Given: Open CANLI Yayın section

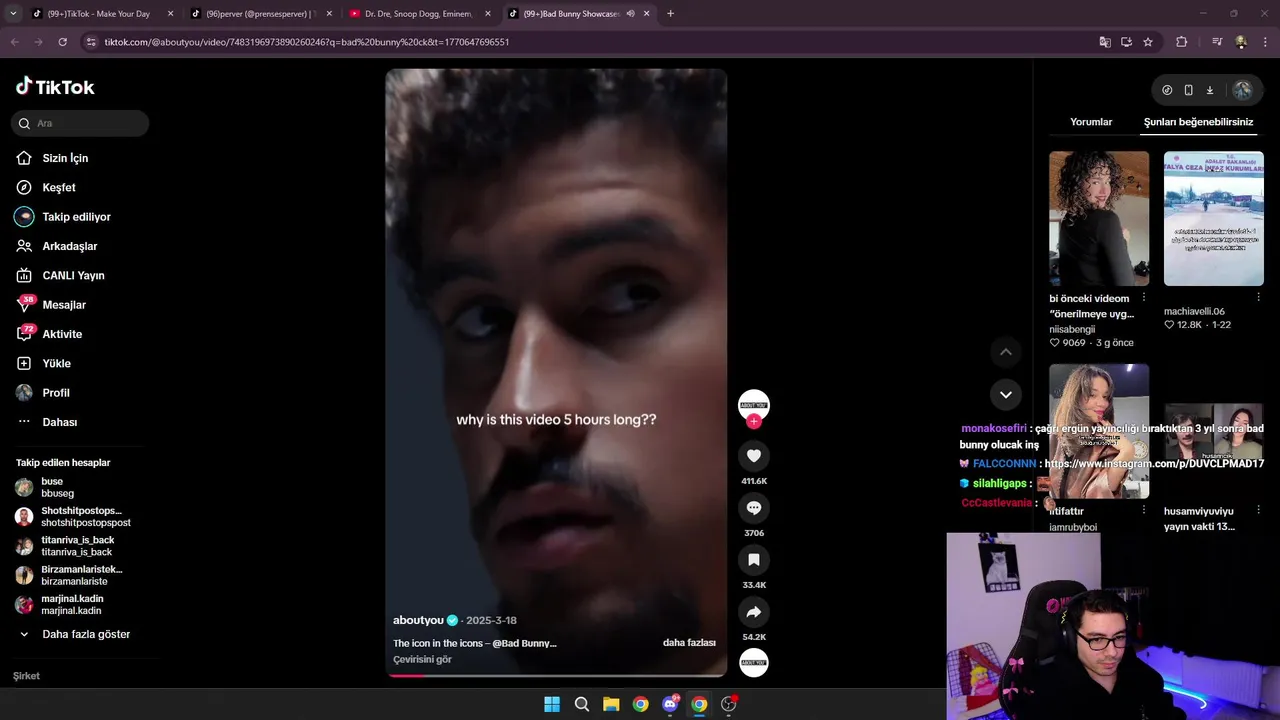Looking at the screenshot, I should tap(73, 275).
